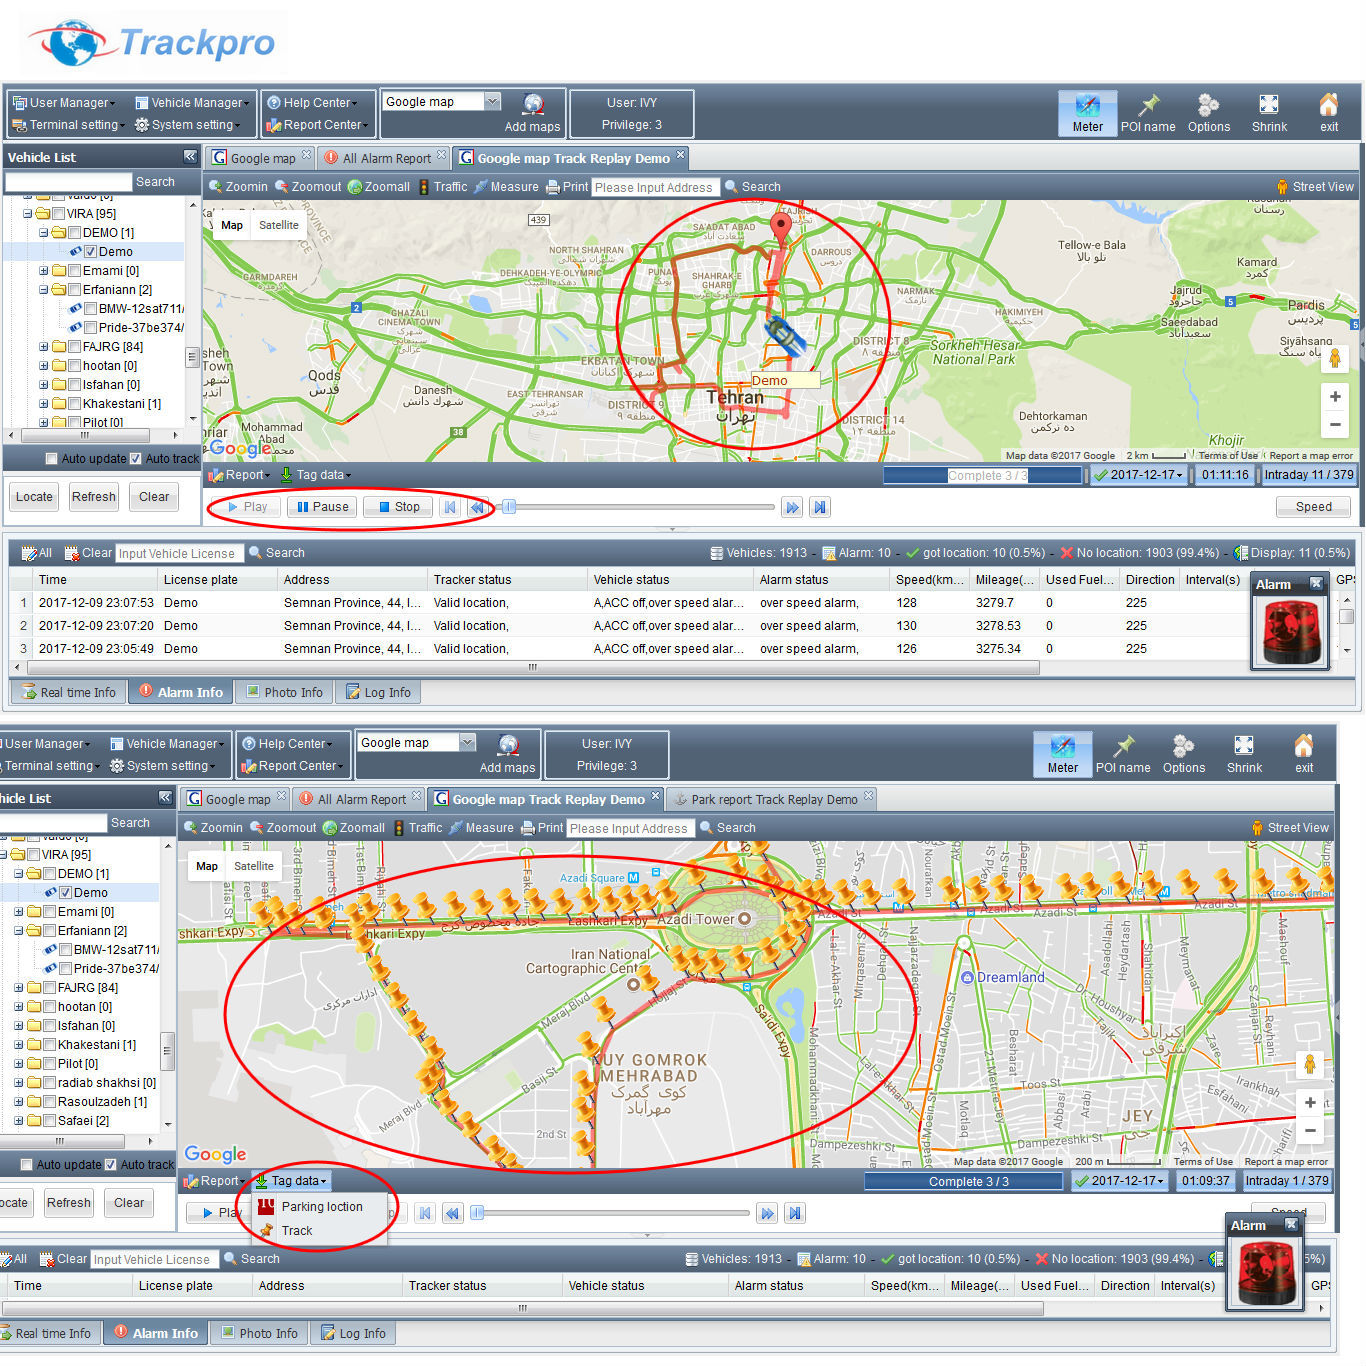
Task: Open the Meter panel icon
Action: click(1087, 110)
